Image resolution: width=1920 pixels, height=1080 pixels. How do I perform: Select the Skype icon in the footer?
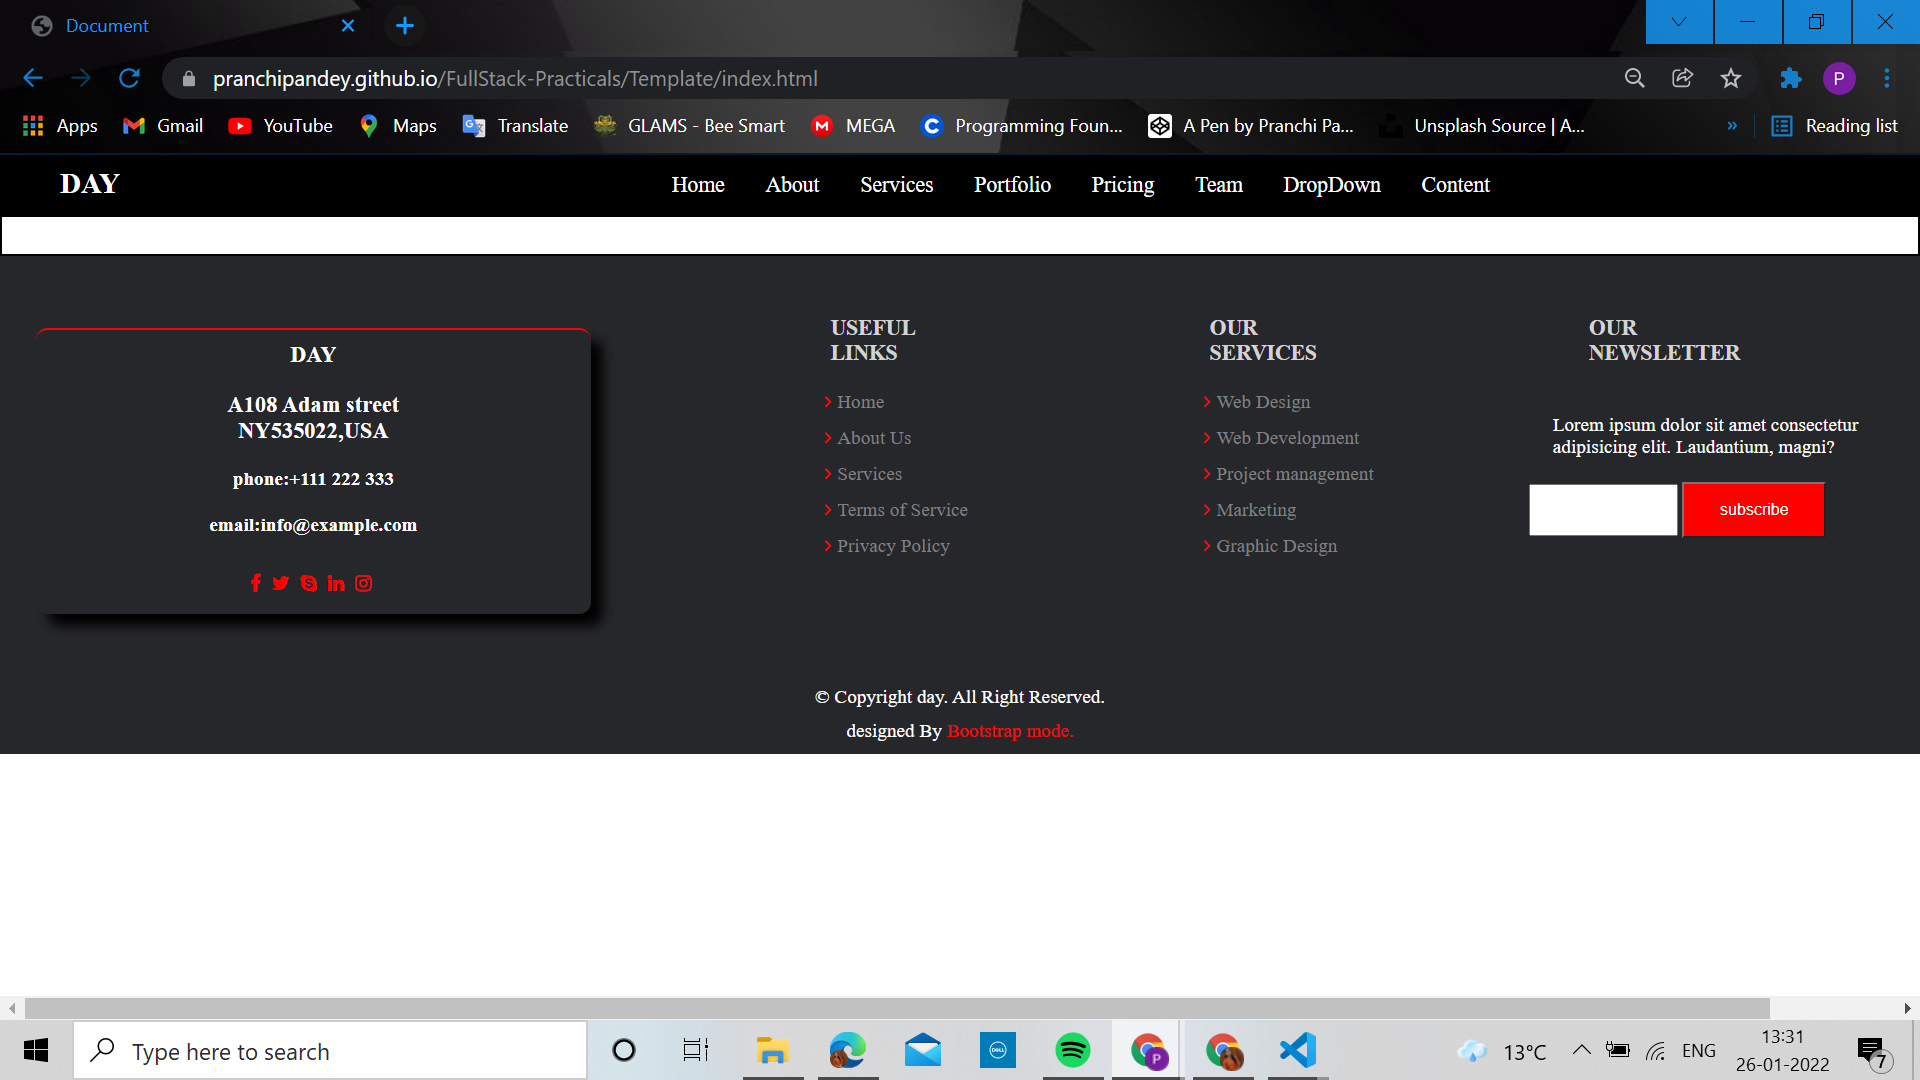pos(308,583)
